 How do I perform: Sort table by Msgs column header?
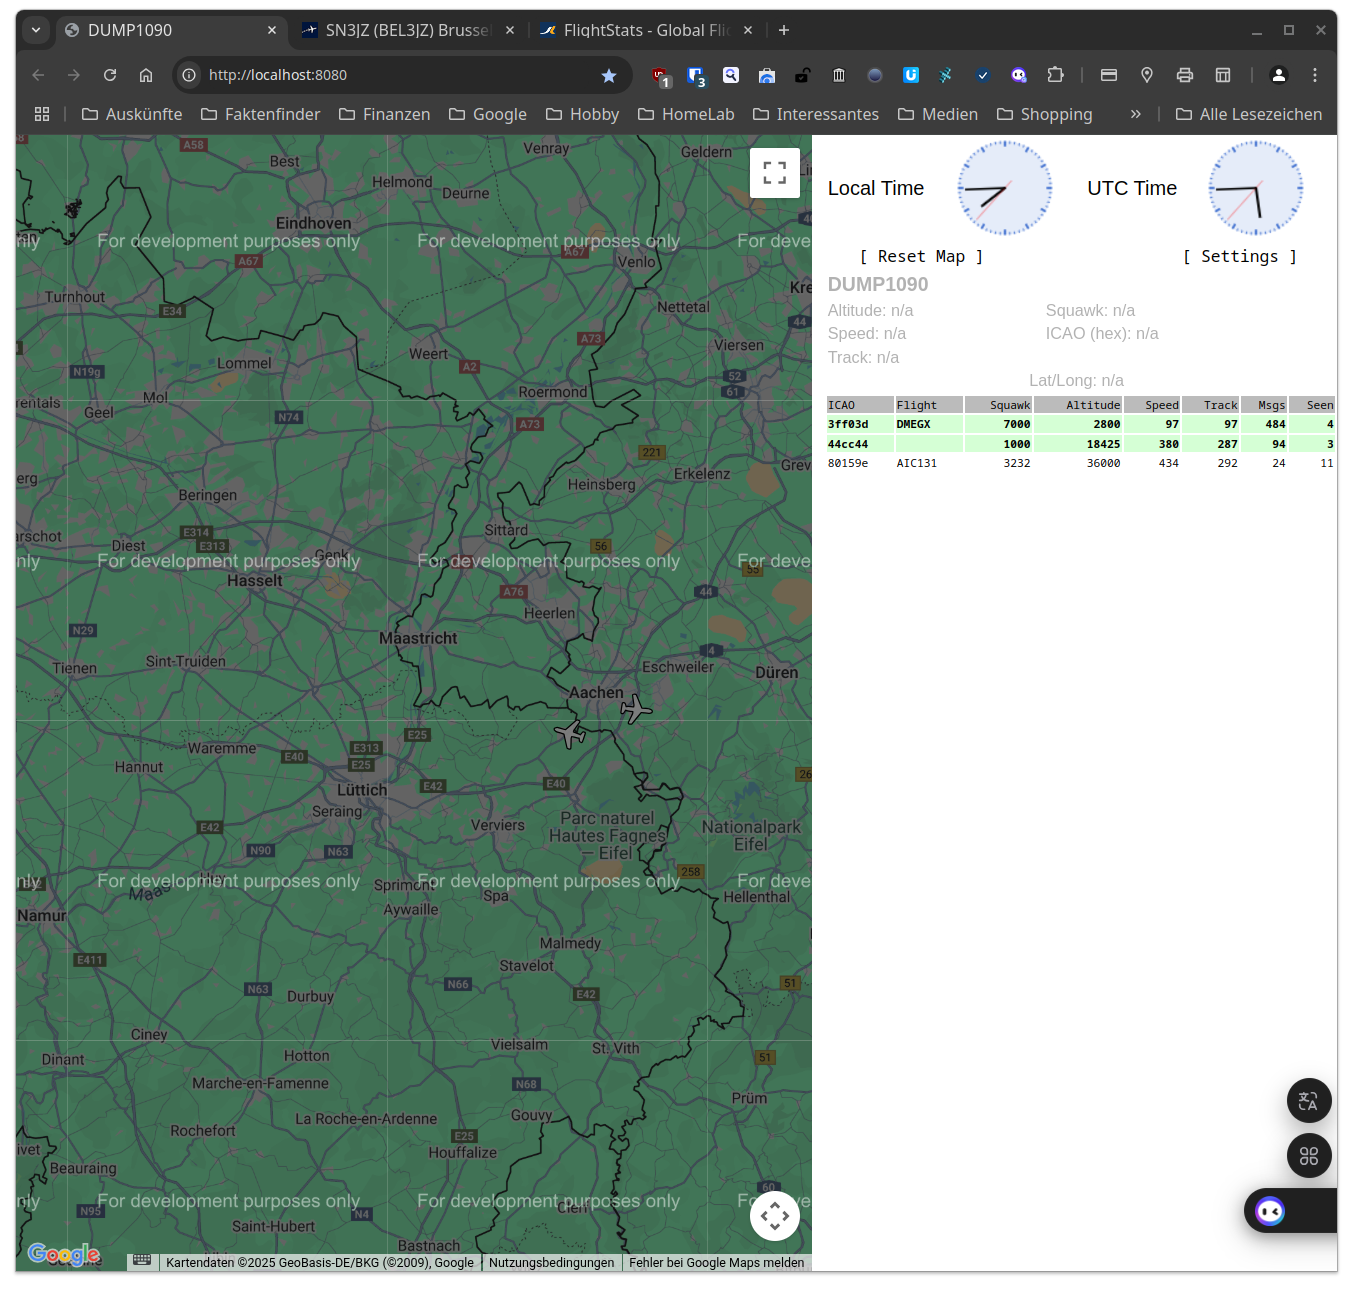point(1264,405)
